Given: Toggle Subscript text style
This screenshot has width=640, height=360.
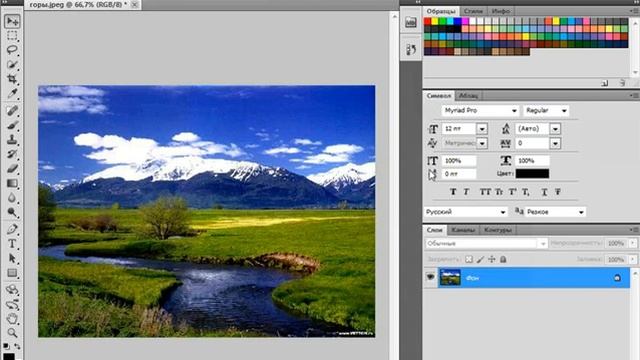Looking at the screenshot, I should 526,191.
